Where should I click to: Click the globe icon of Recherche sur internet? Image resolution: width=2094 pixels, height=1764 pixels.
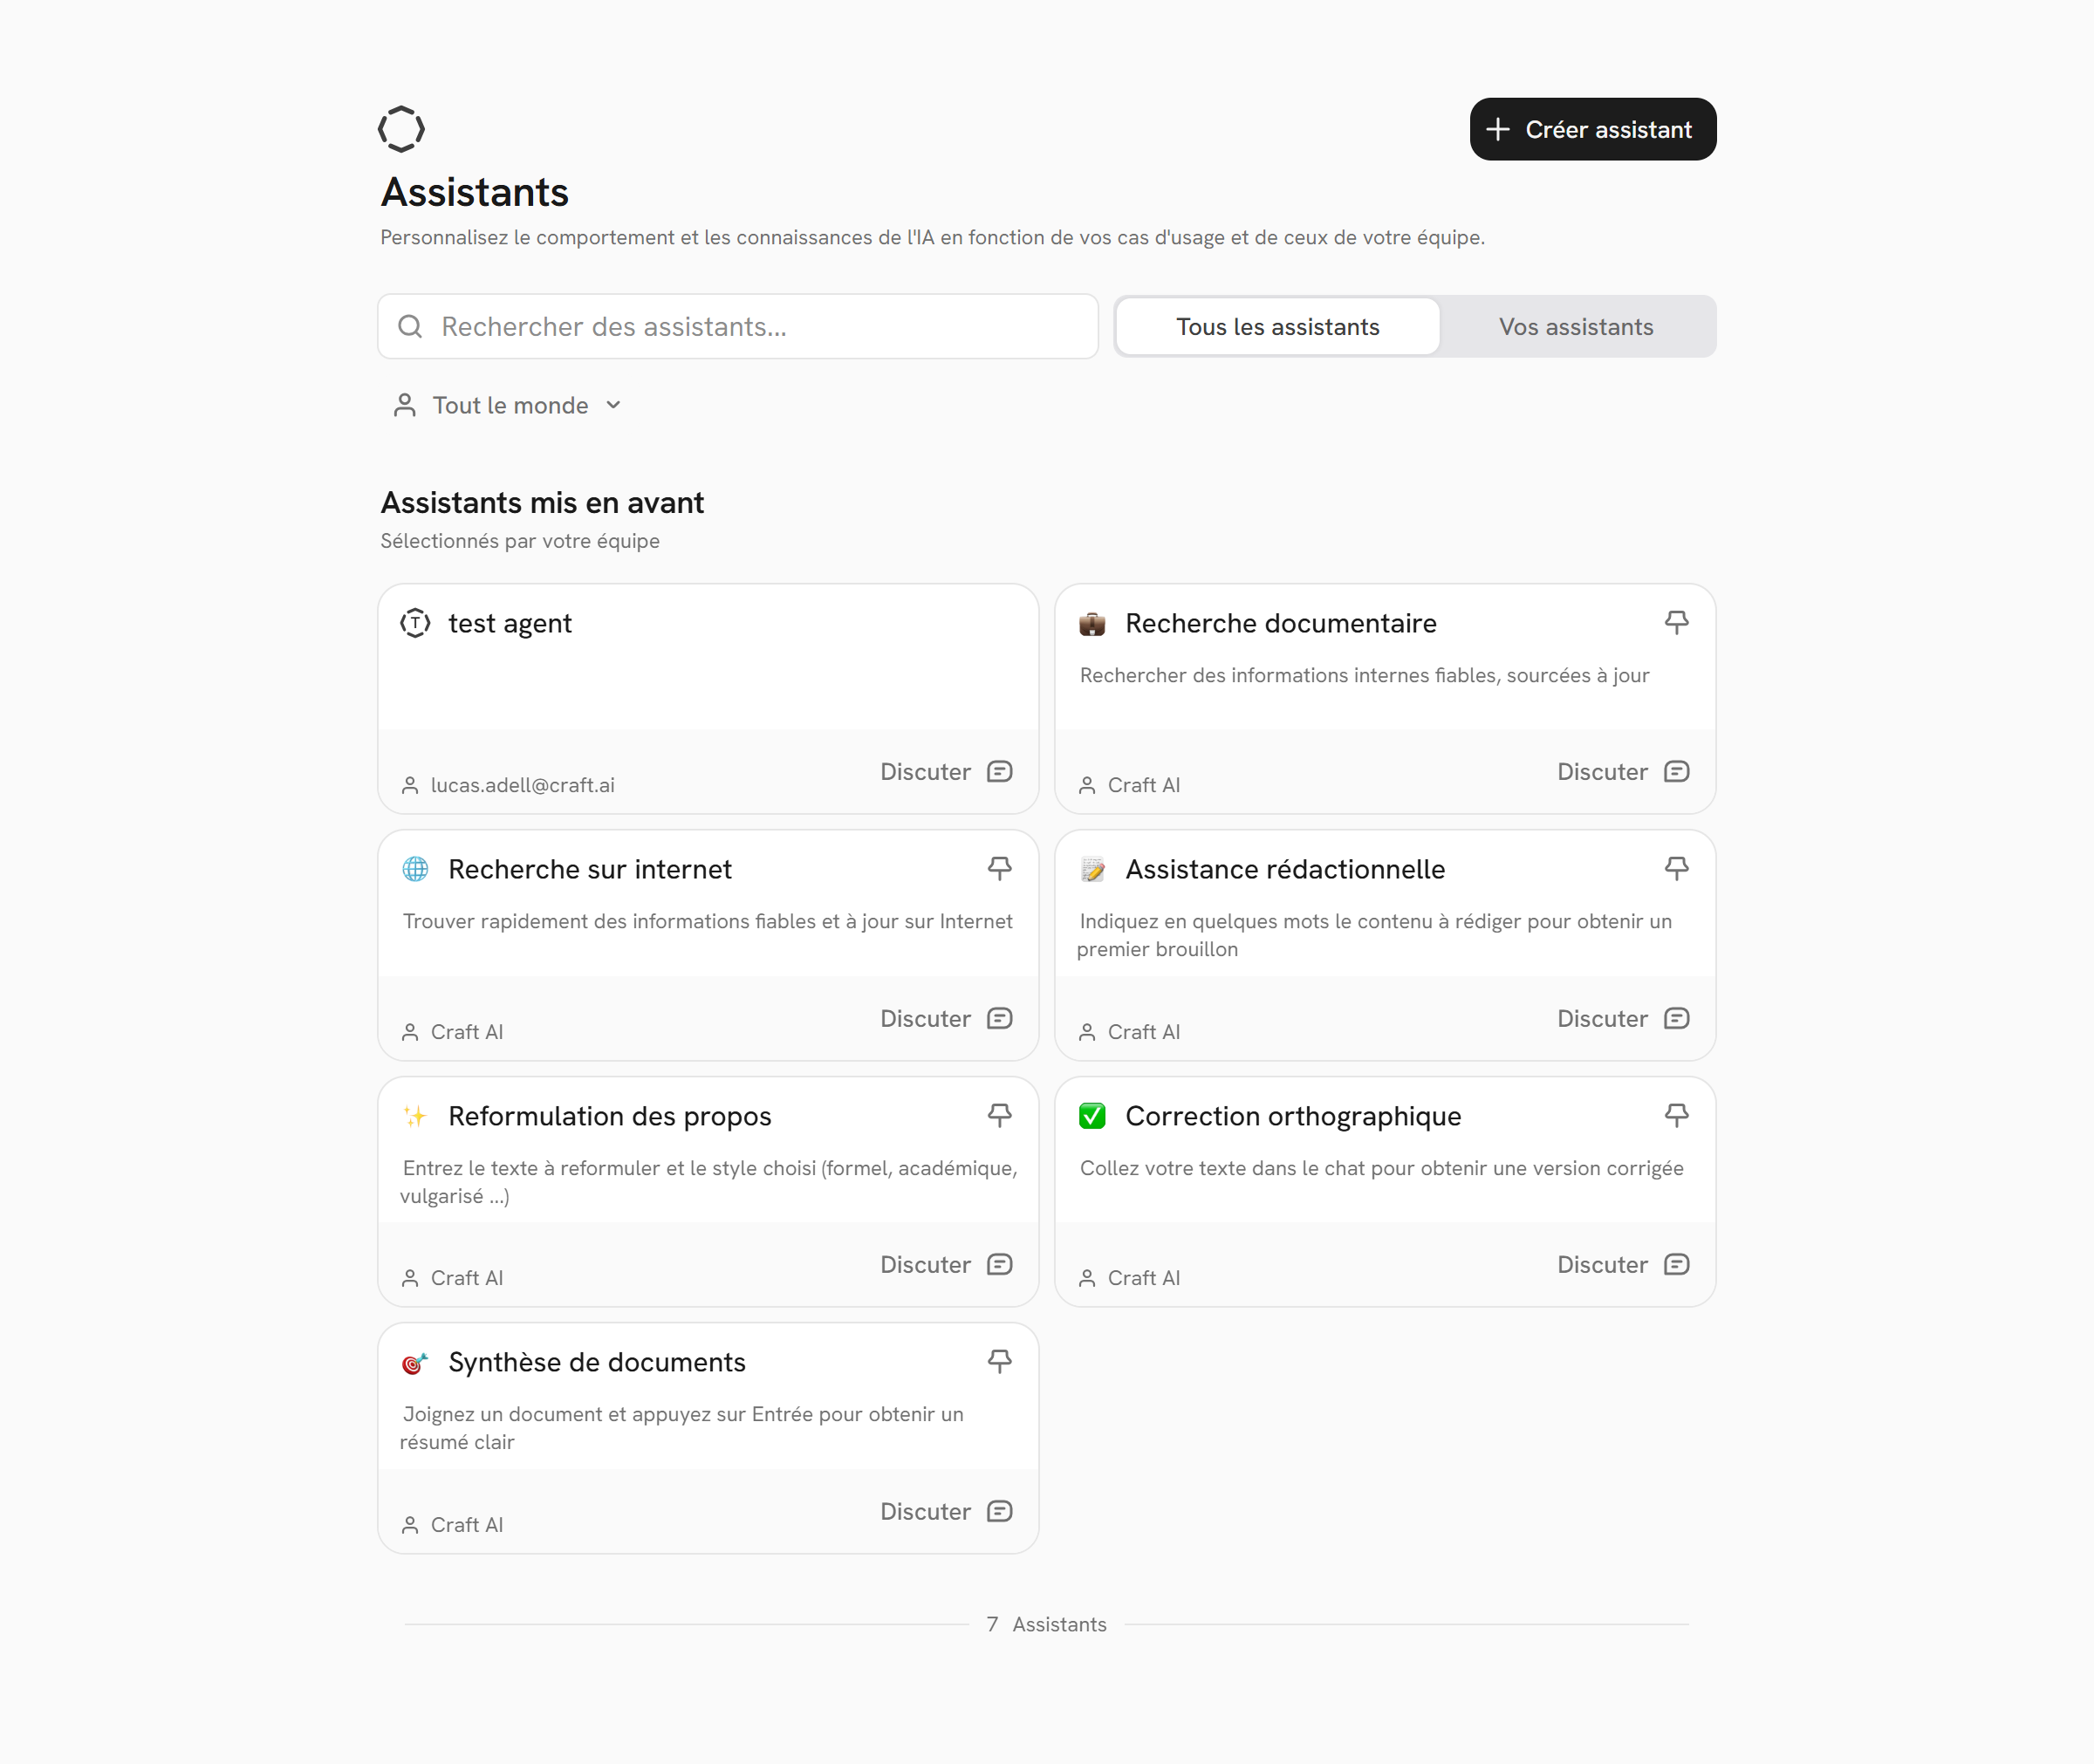pyautogui.click(x=415, y=869)
